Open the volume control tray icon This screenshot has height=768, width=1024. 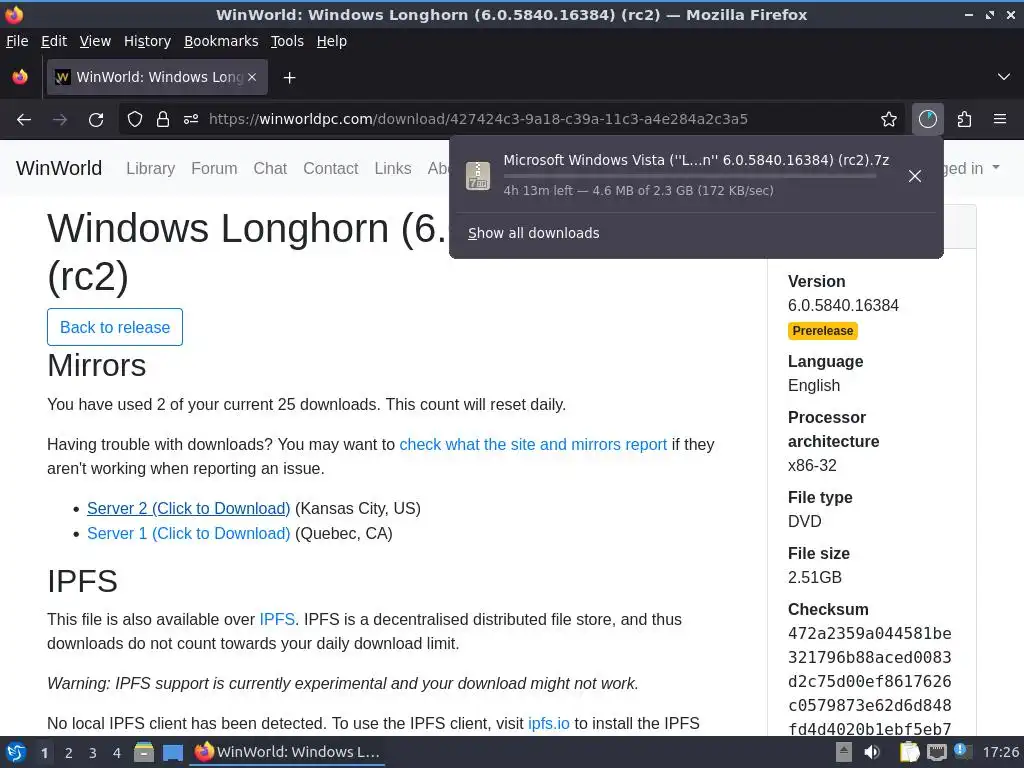(x=872, y=752)
